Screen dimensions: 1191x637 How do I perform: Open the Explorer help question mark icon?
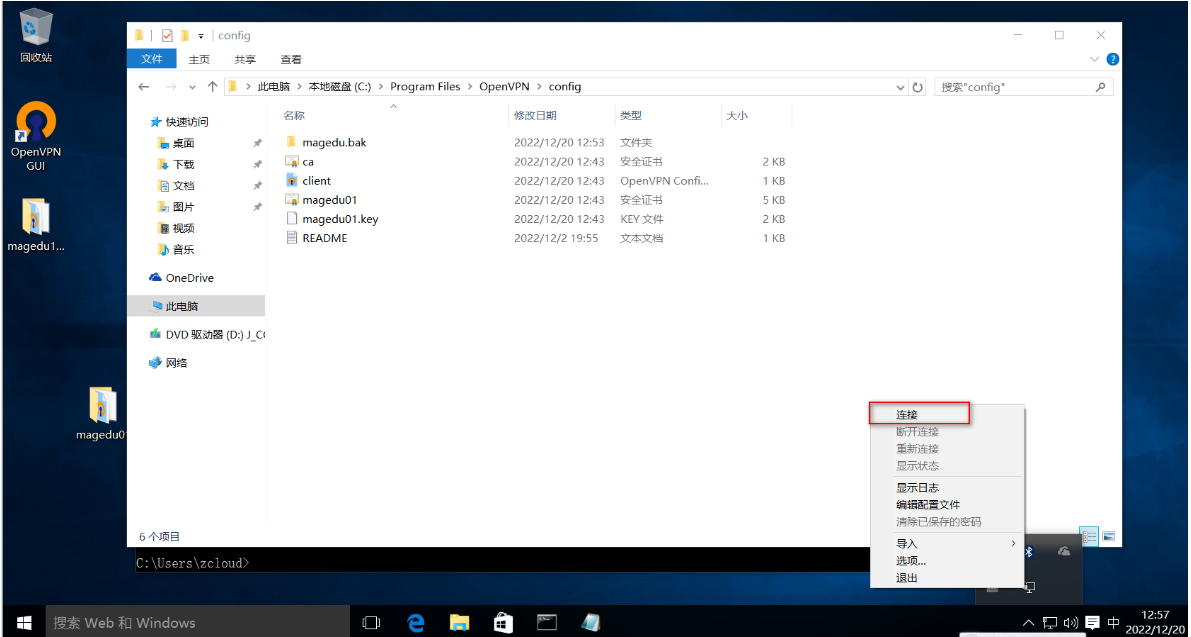tap(1112, 59)
